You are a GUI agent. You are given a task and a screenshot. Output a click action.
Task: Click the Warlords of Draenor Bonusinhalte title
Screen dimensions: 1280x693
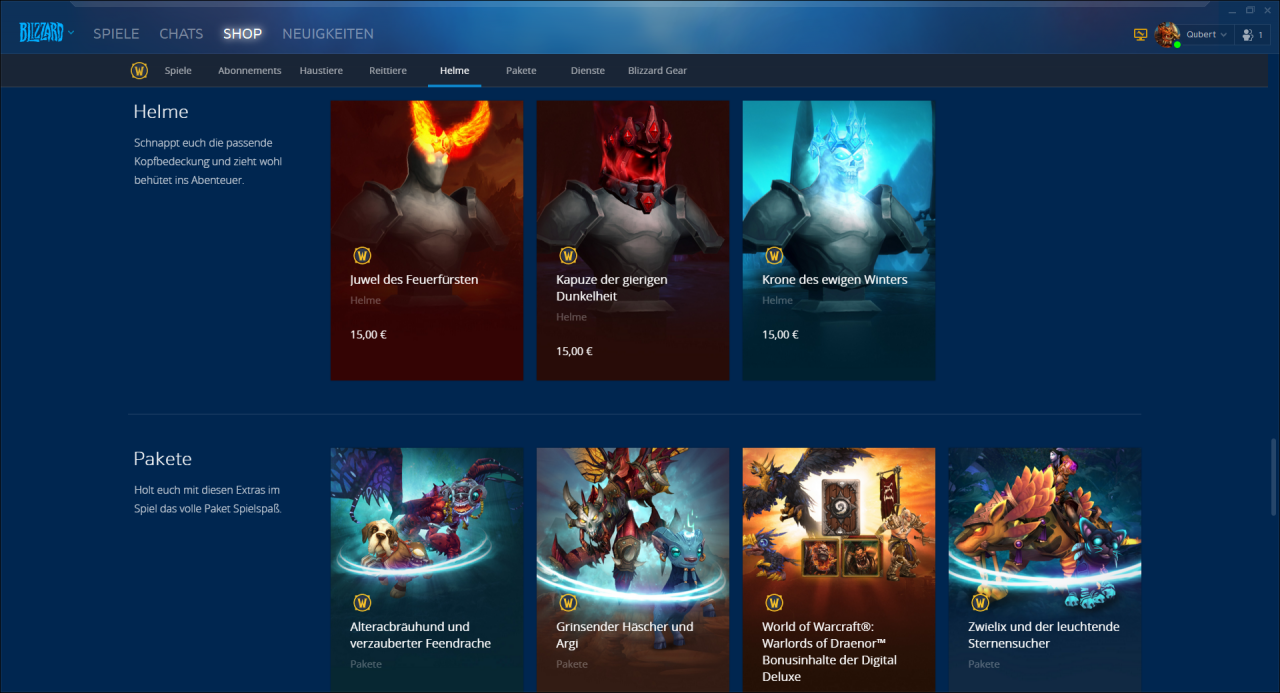(x=829, y=652)
